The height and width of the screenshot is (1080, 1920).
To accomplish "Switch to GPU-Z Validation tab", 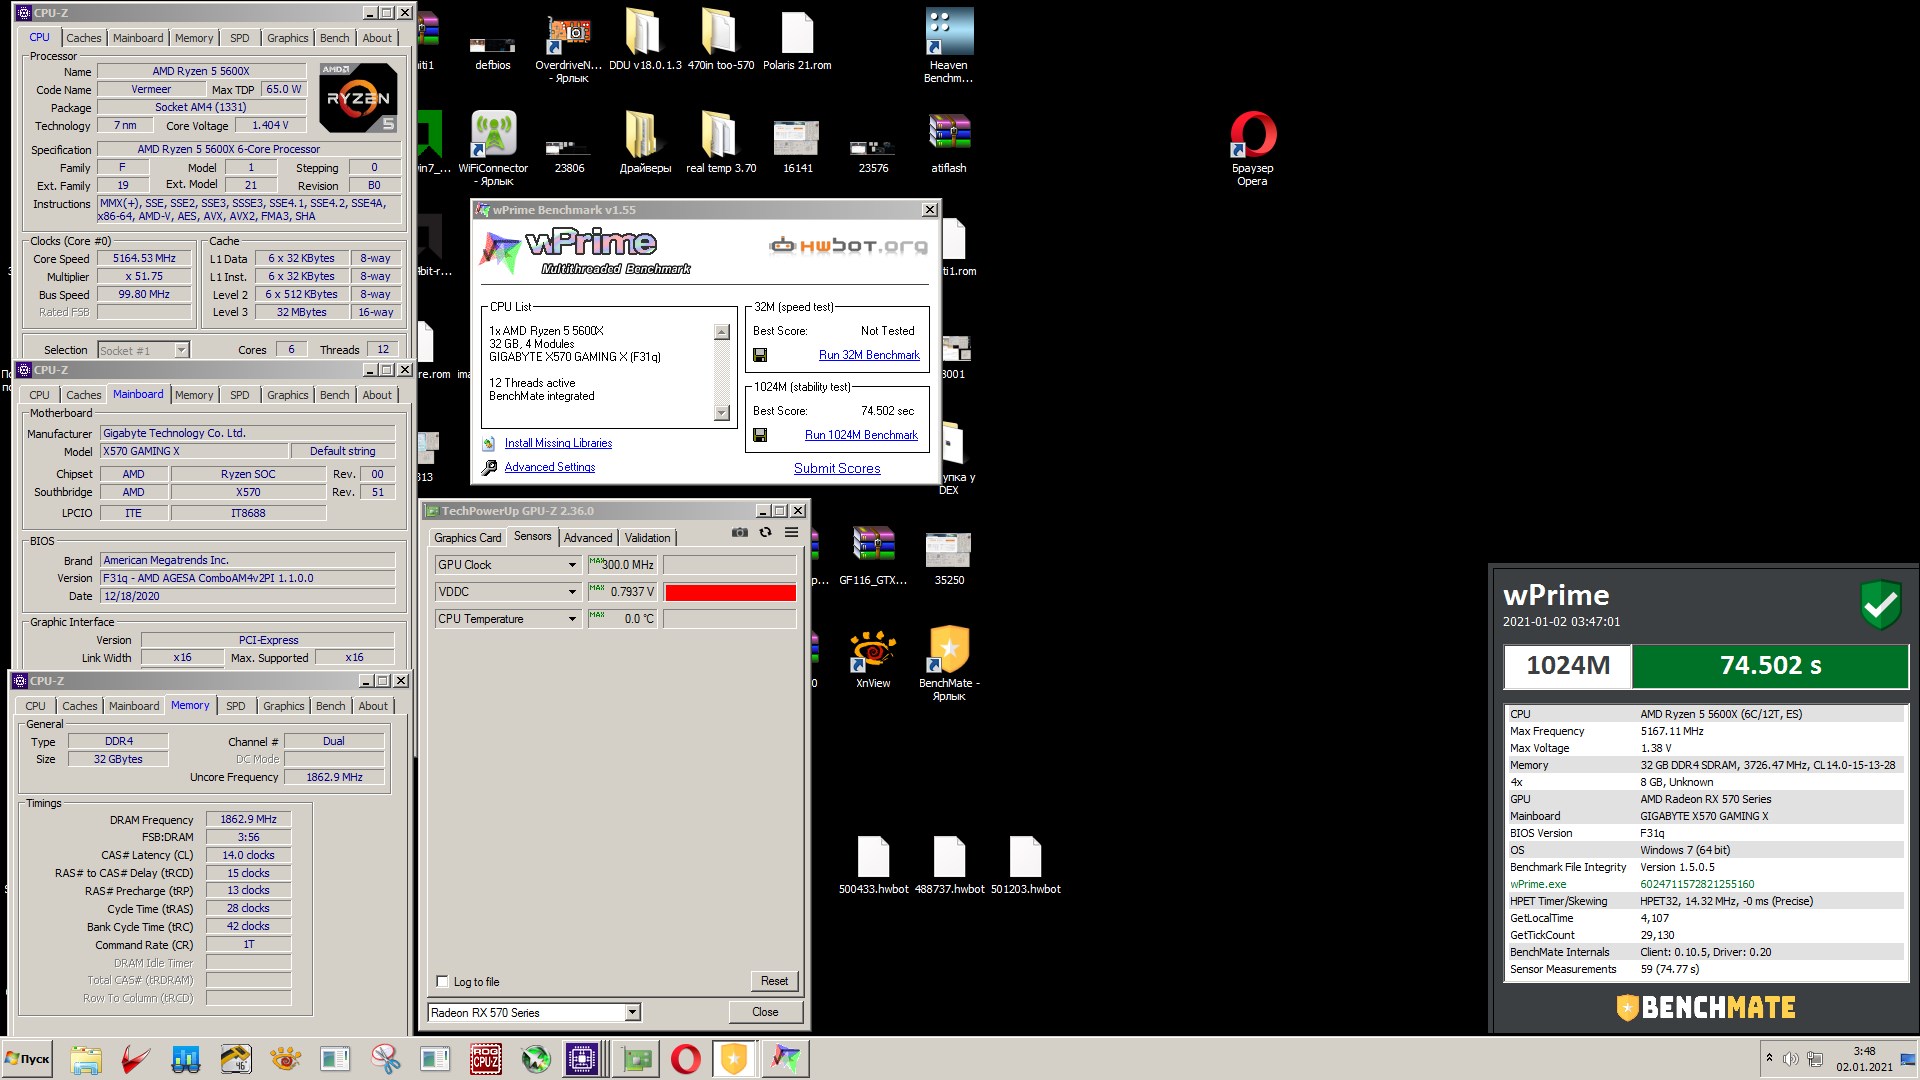I will [x=648, y=538].
